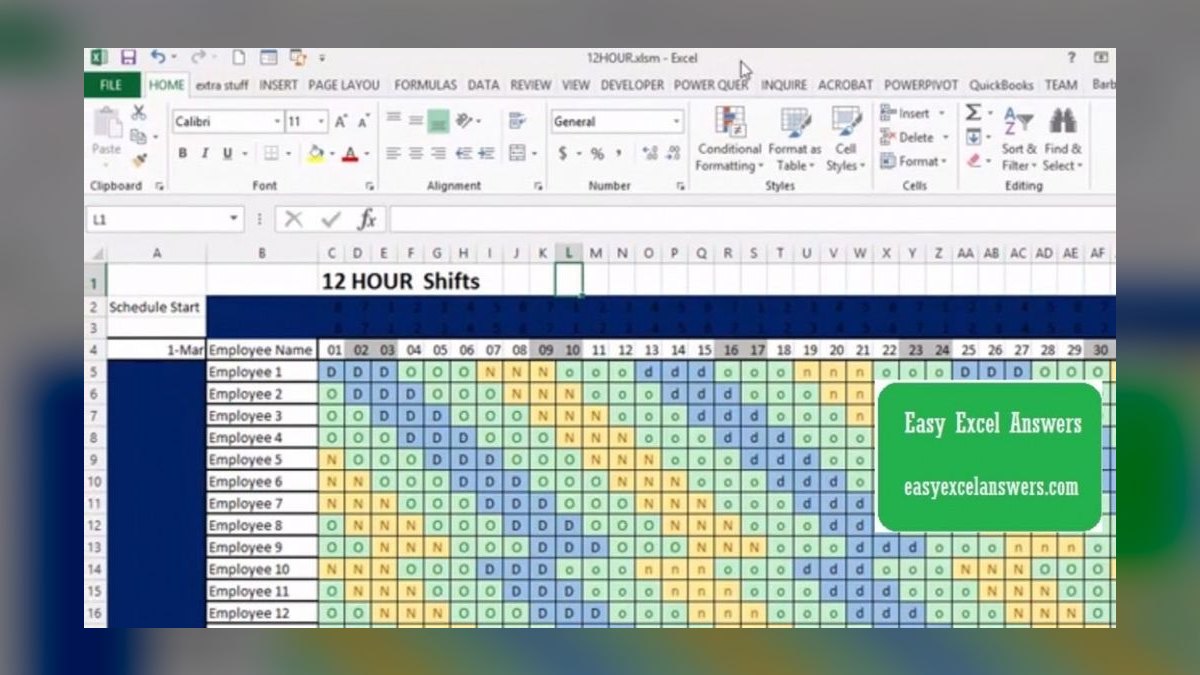Expand the Merge & Center dropdown
This screenshot has height=675, width=1200.
[534, 153]
